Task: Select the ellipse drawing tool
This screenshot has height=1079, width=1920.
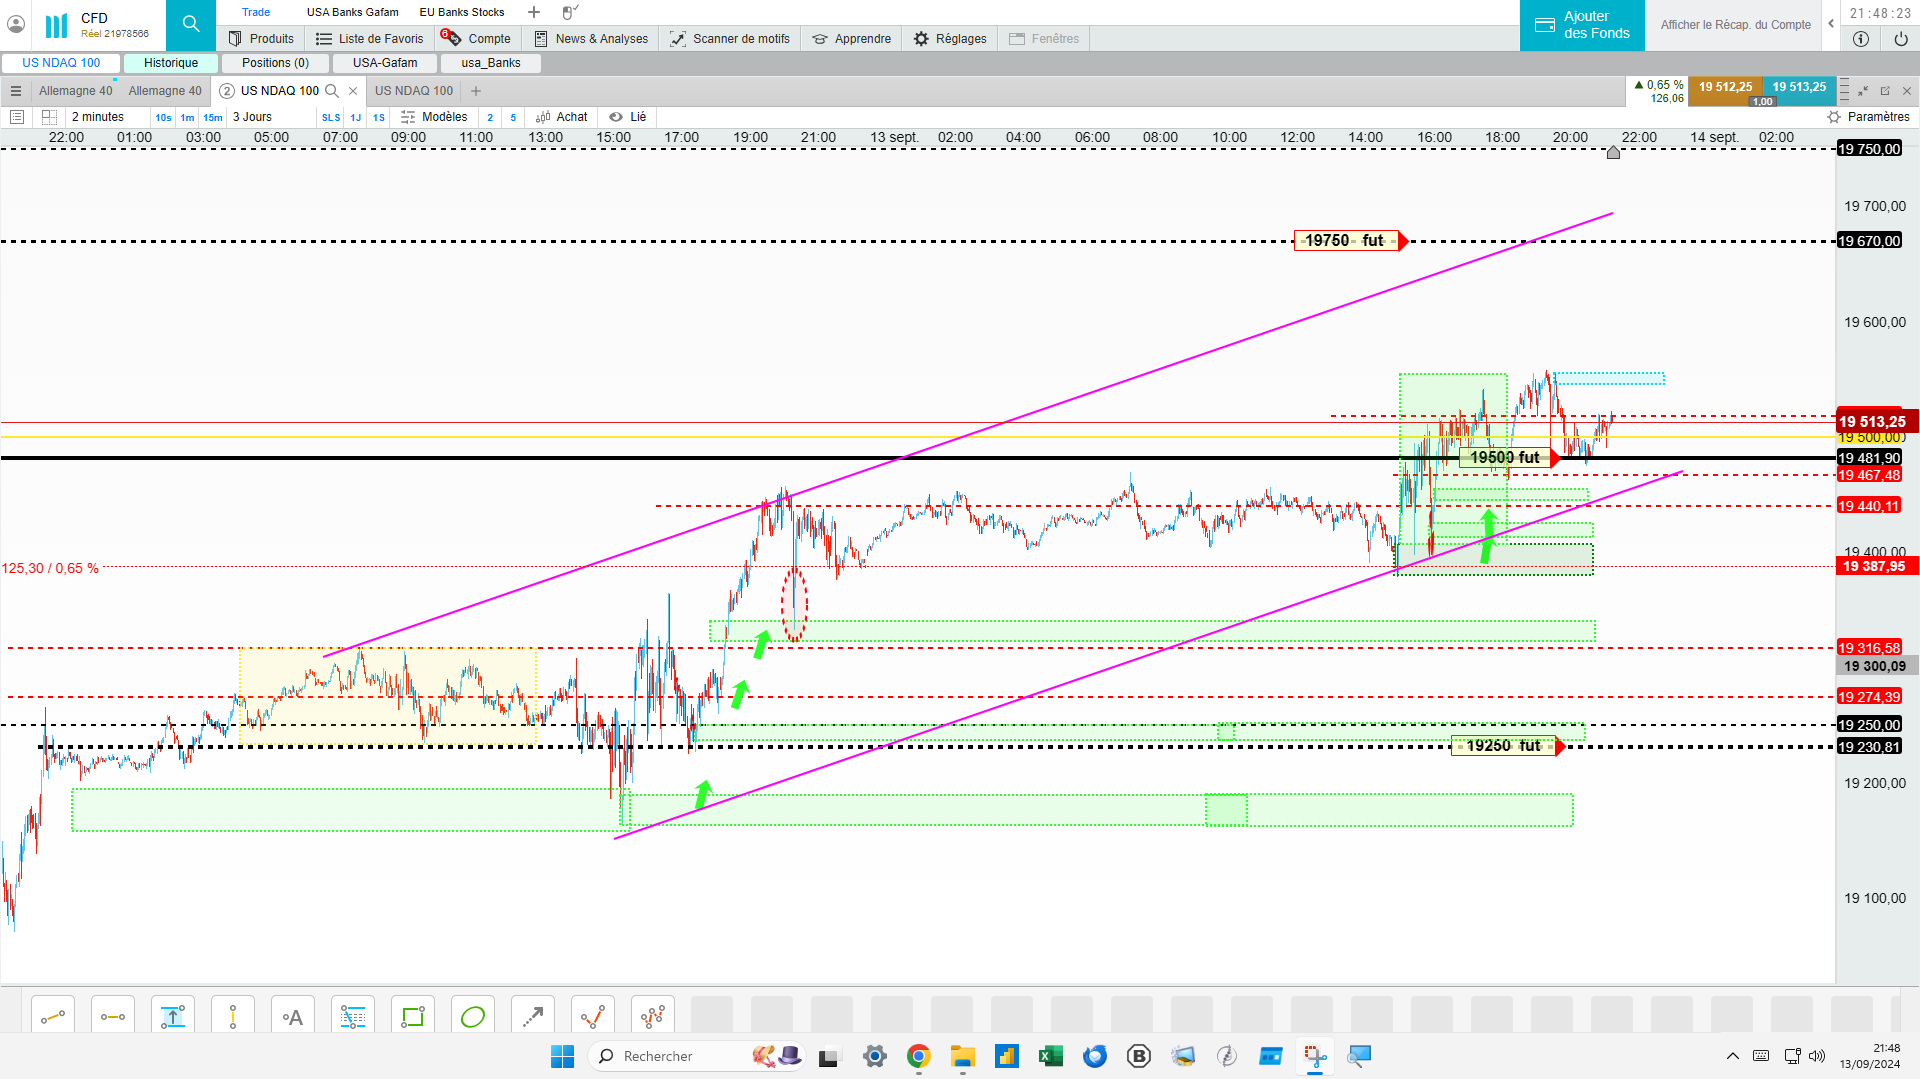Action: point(473,1017)
